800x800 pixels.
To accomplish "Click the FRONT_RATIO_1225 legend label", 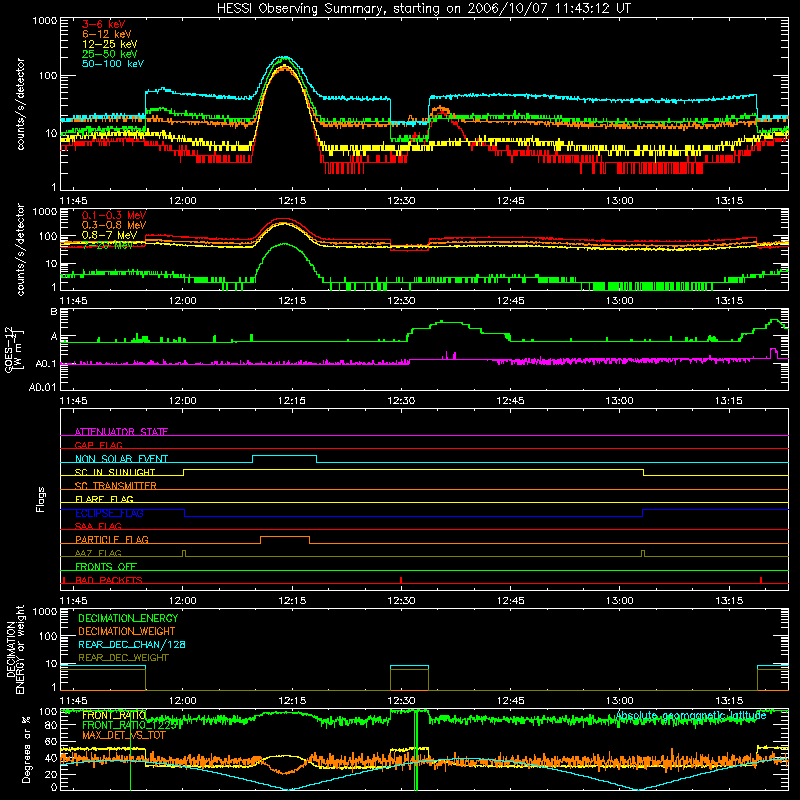I will (x=130, y=725).
